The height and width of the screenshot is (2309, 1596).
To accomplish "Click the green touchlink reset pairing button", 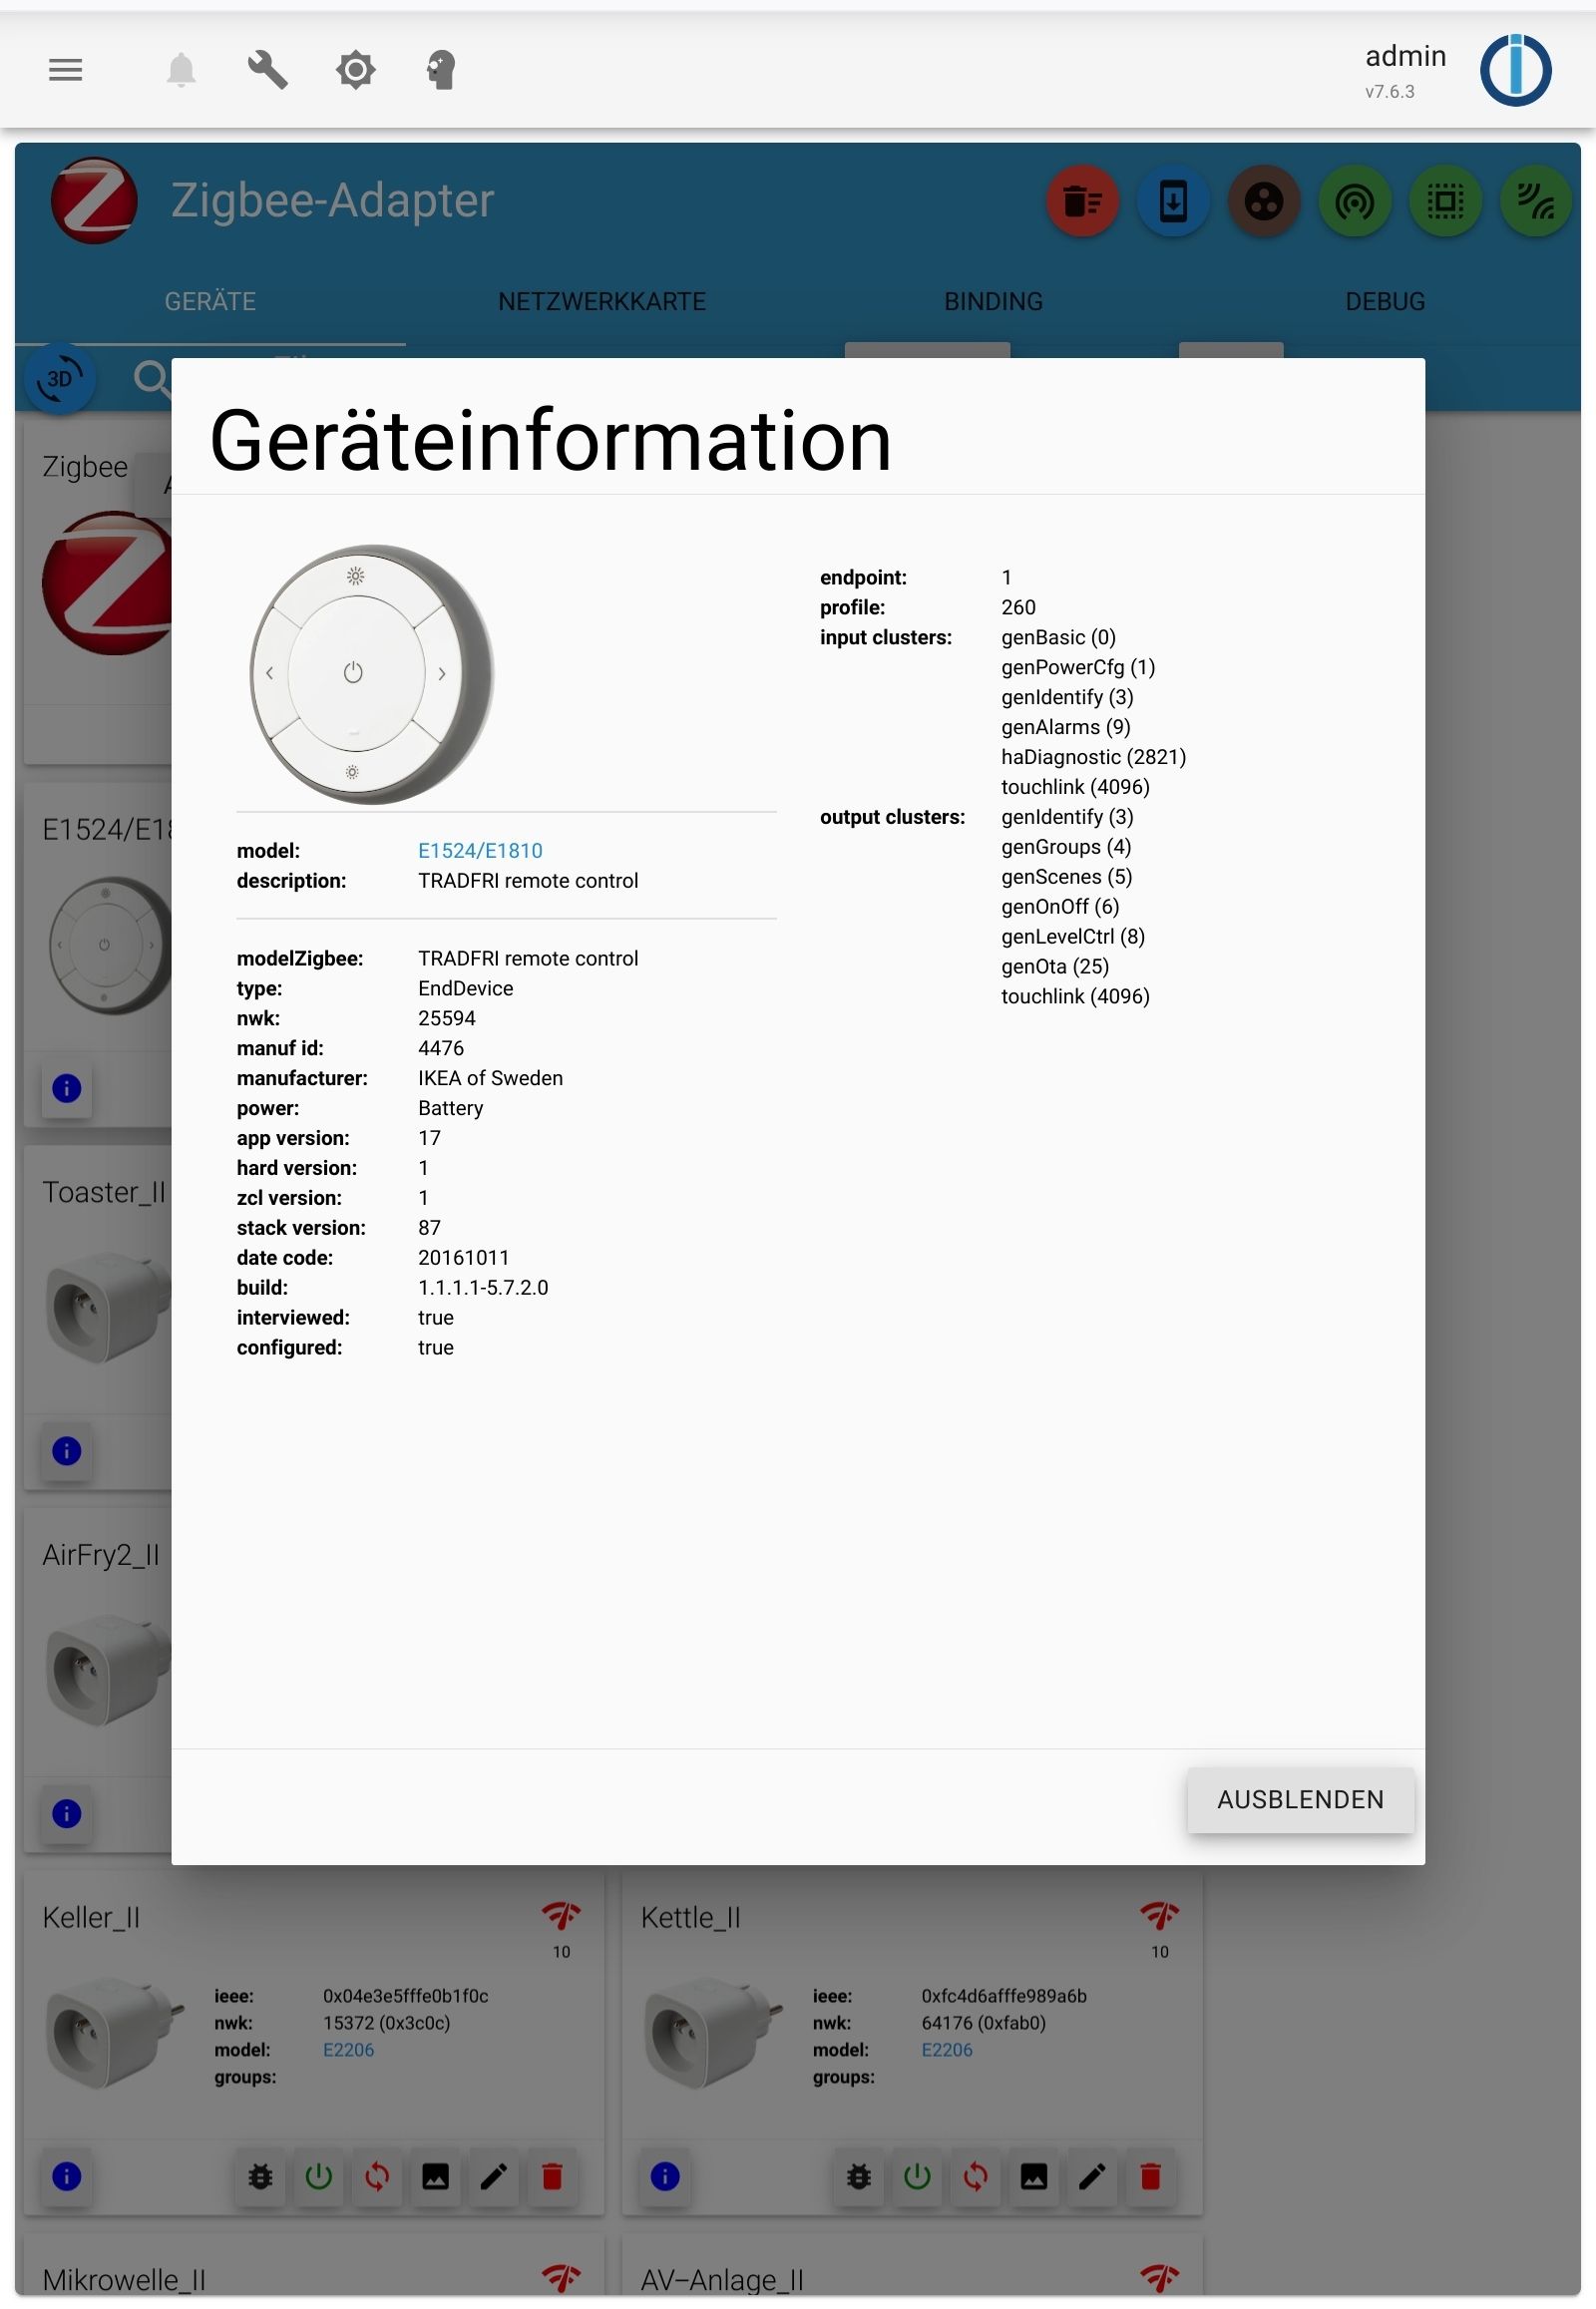I will (1355, 201).
